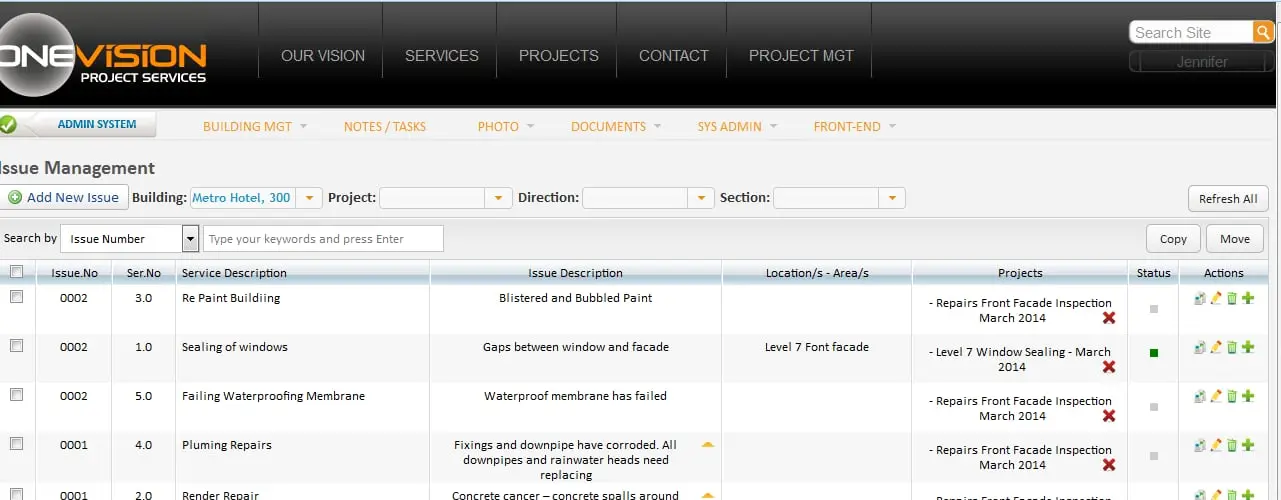
Task: Delete the Re Paint Building issue via trash icon
Action: pos(1232,298)
